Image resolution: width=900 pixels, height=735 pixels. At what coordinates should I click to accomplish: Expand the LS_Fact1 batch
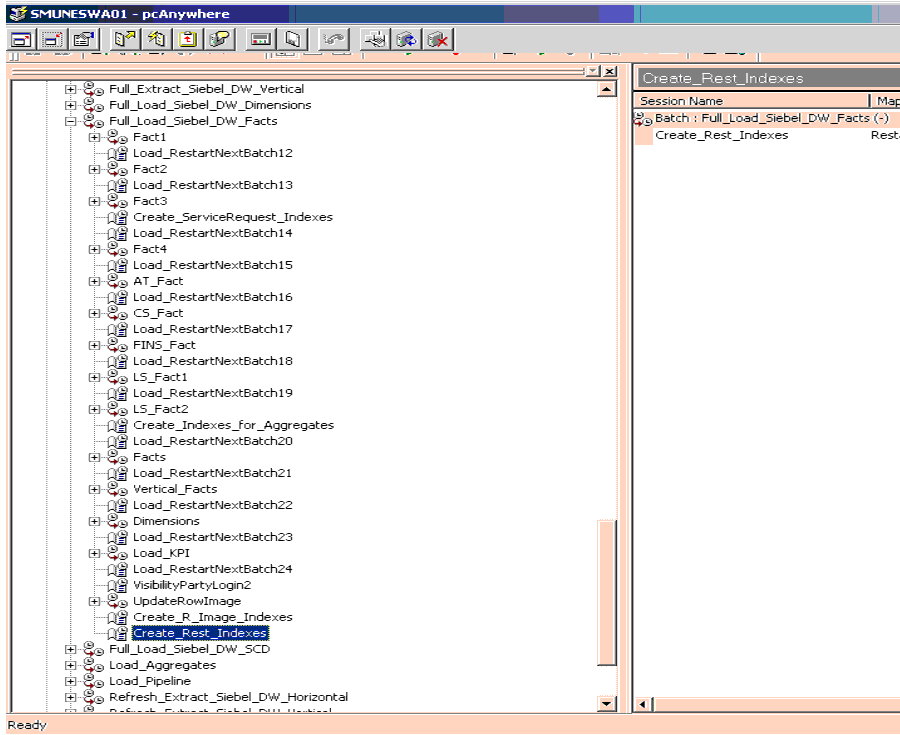(x=94, y=378)
